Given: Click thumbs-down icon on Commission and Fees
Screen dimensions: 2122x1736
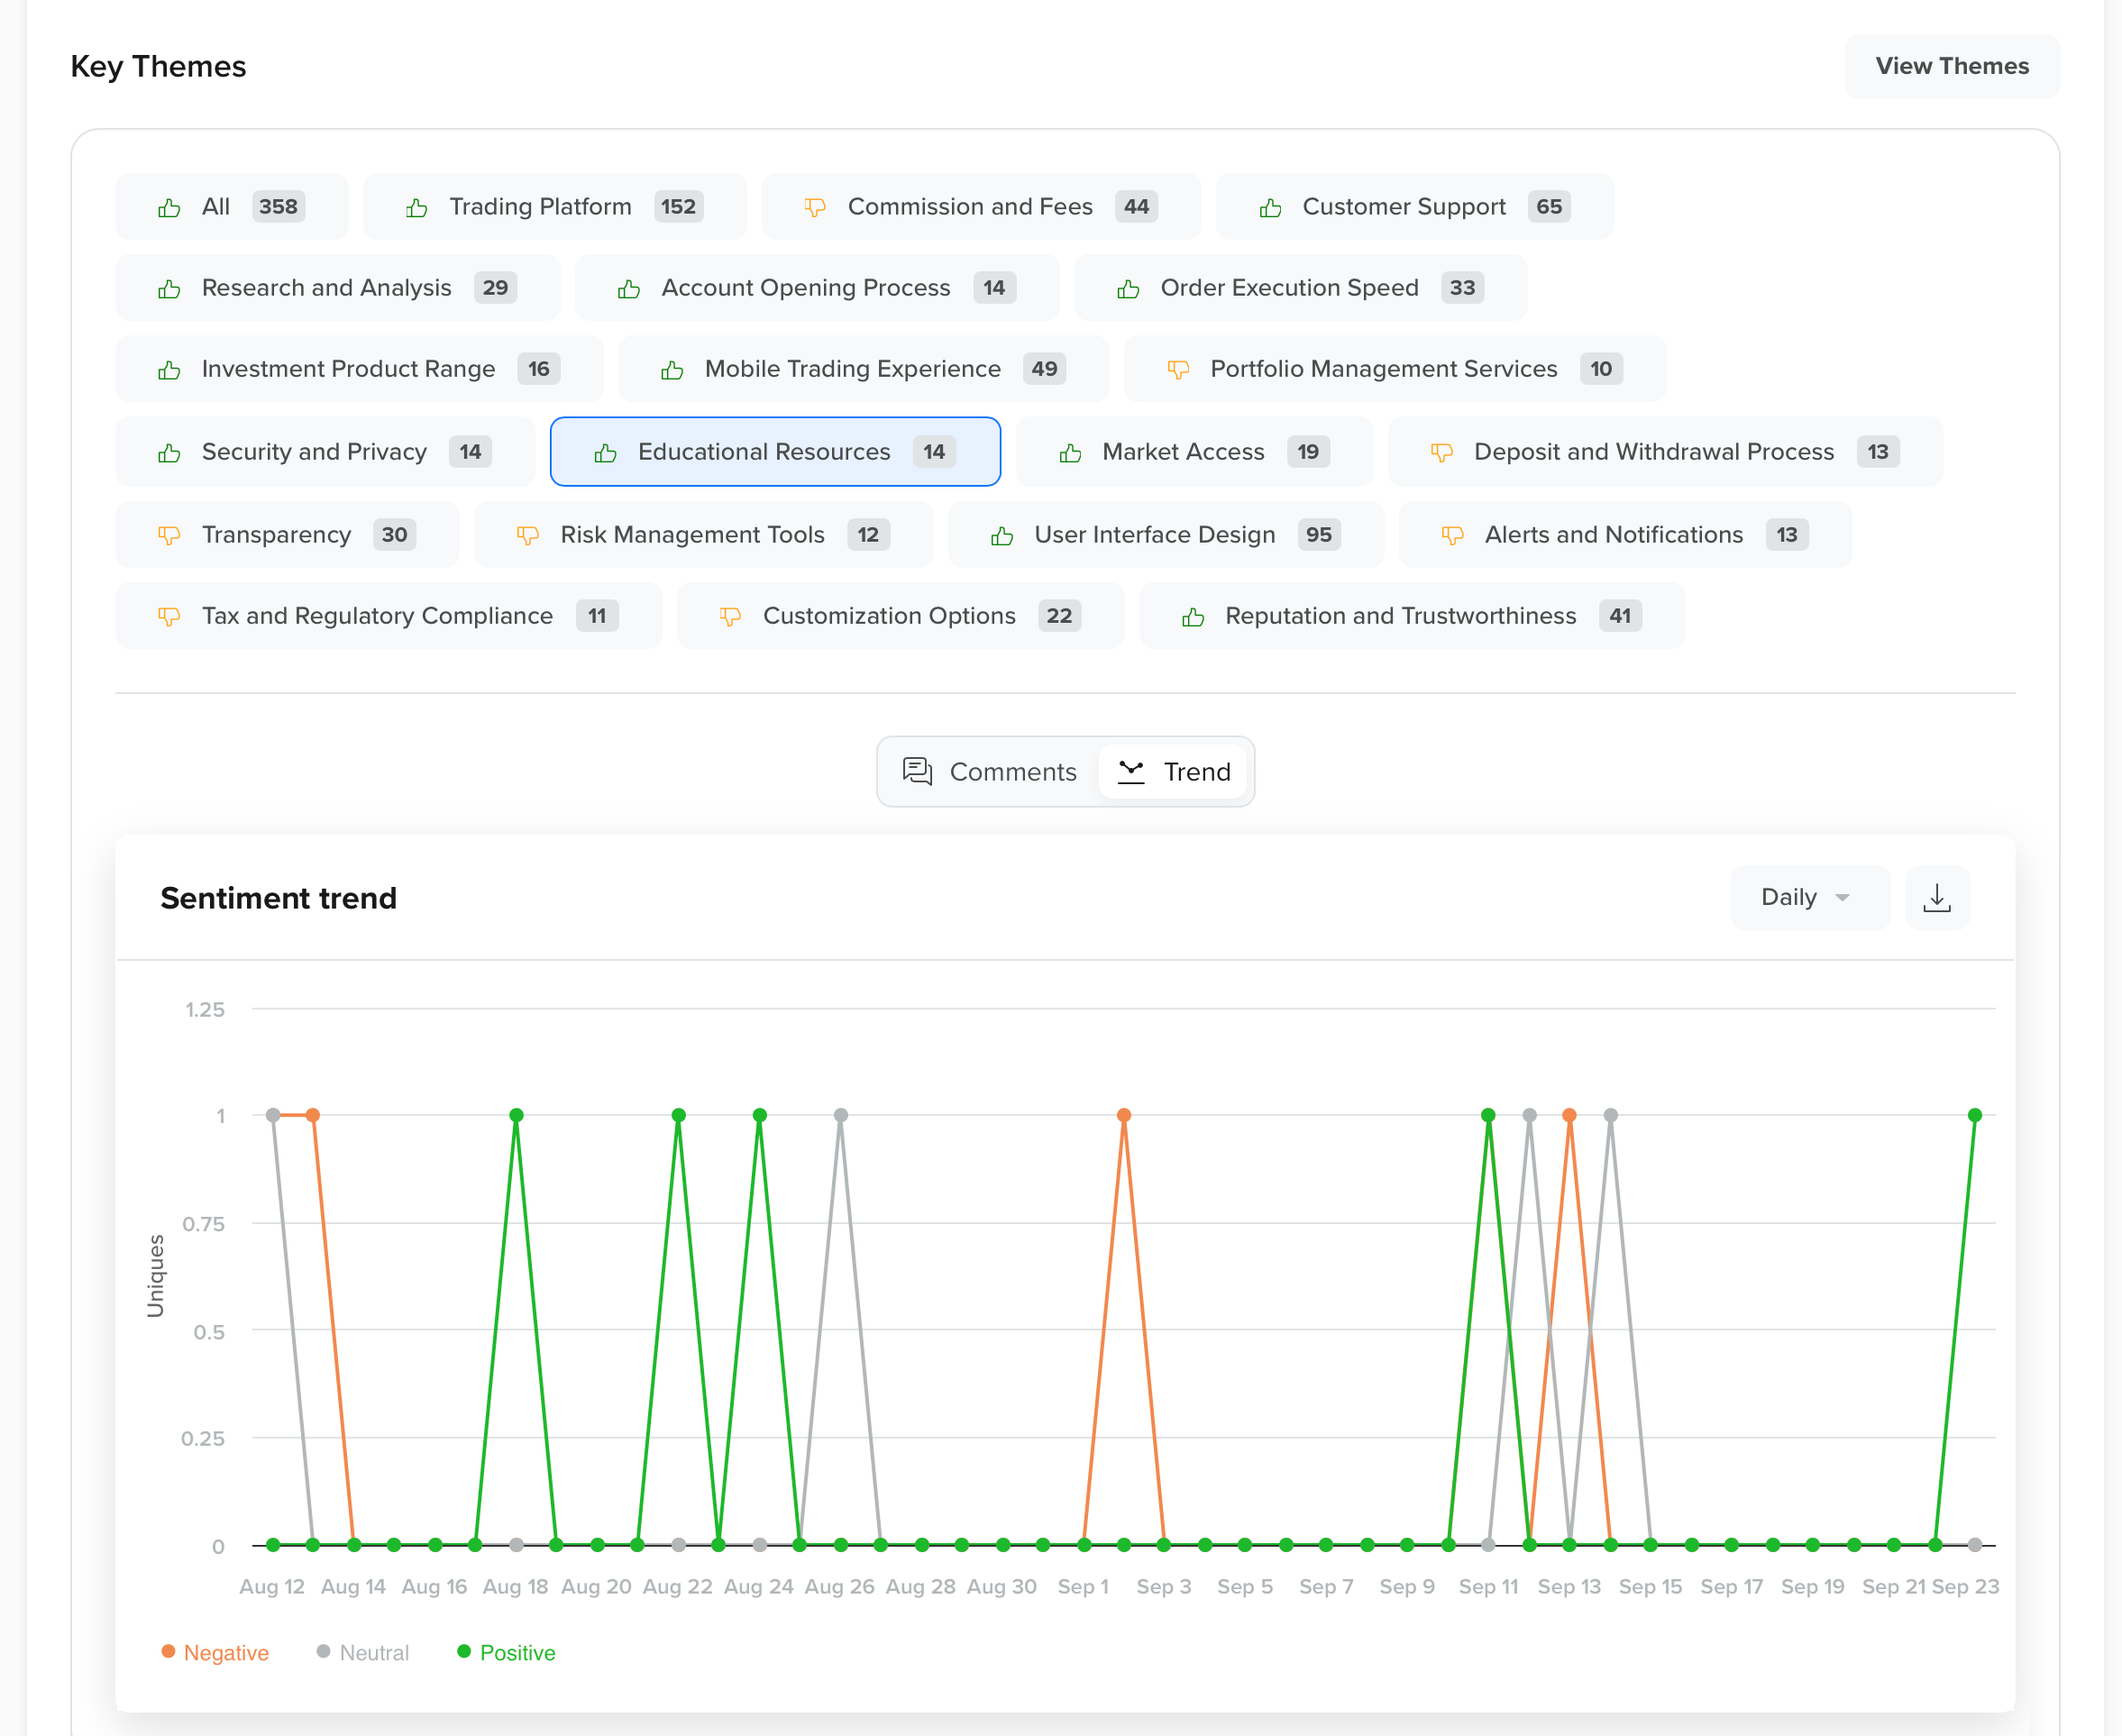Looking at the screenshot, I should click(815, 207).
